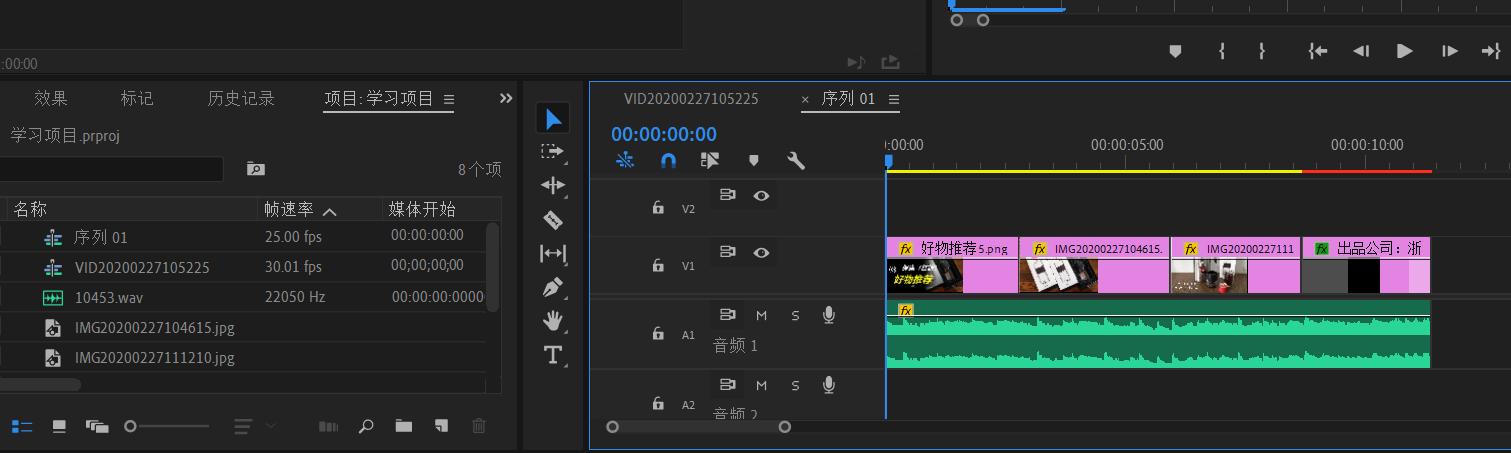Toggle lock on track A1

[658, 334]
